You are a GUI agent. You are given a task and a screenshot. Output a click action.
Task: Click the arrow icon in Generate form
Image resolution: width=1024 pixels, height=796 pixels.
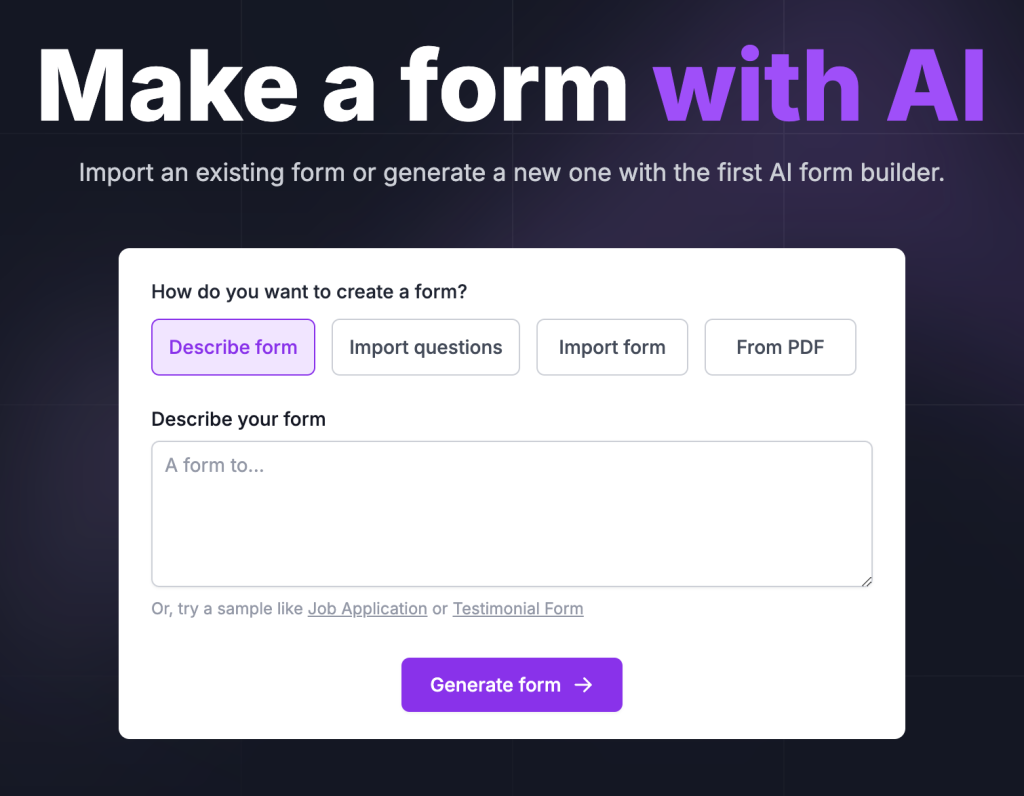click(583, 685)
